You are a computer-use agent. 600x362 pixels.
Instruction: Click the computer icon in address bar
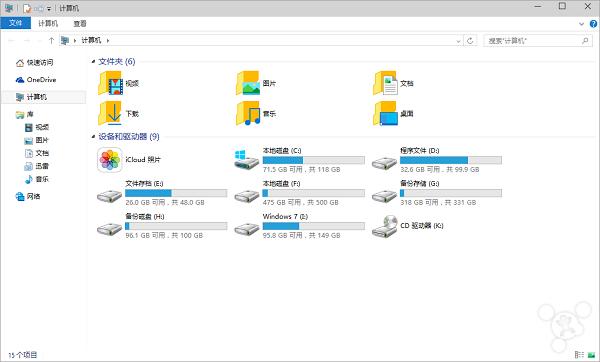(x=65, y=40)
